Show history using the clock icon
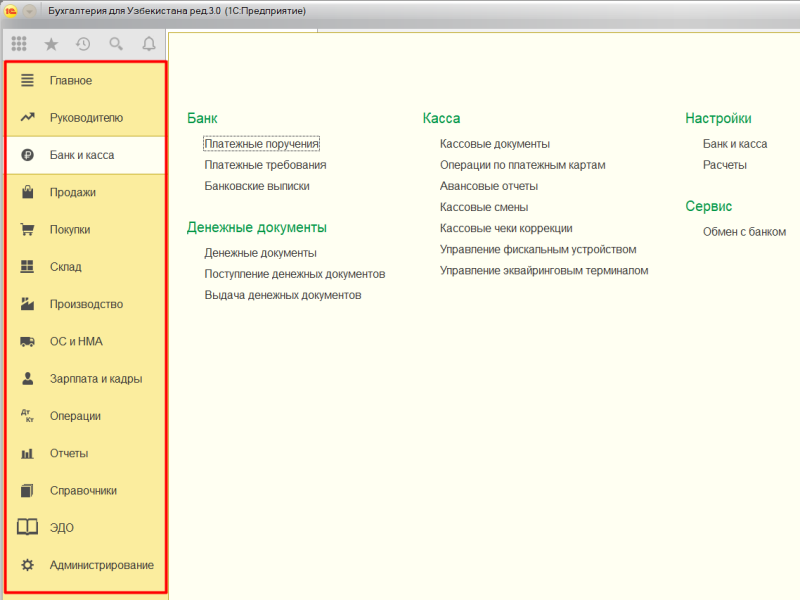The height and width of the screenshot is (600, 800). (83, 44)
